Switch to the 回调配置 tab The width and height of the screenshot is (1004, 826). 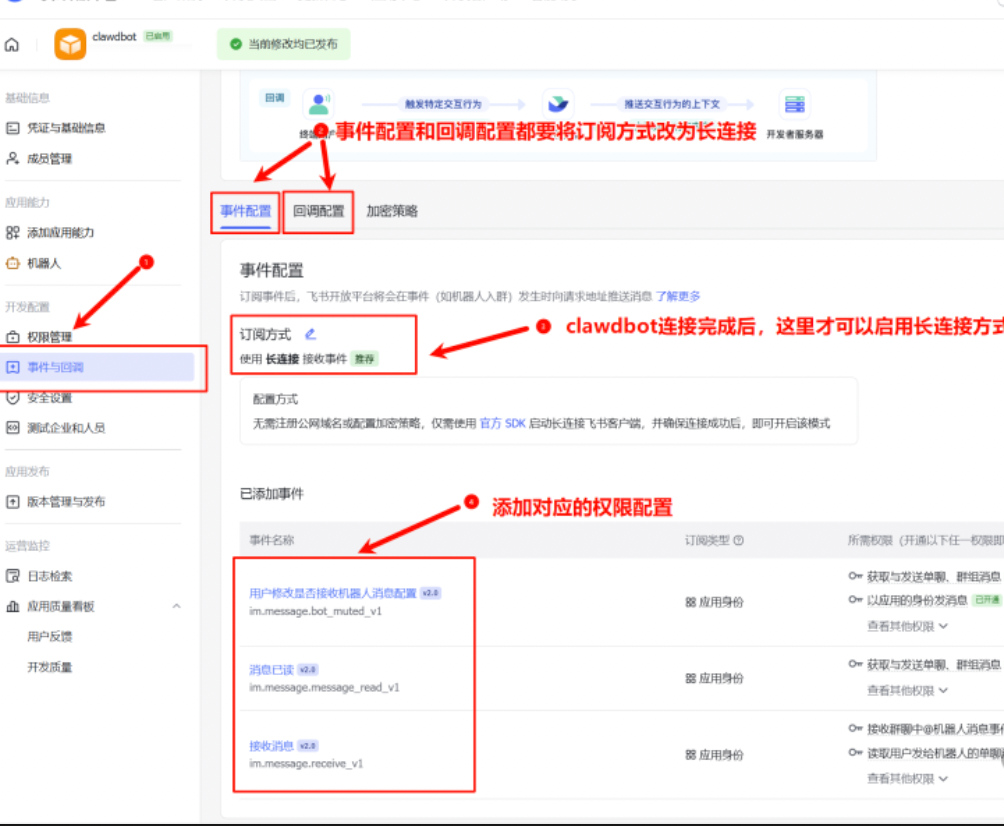pos(318,211)
